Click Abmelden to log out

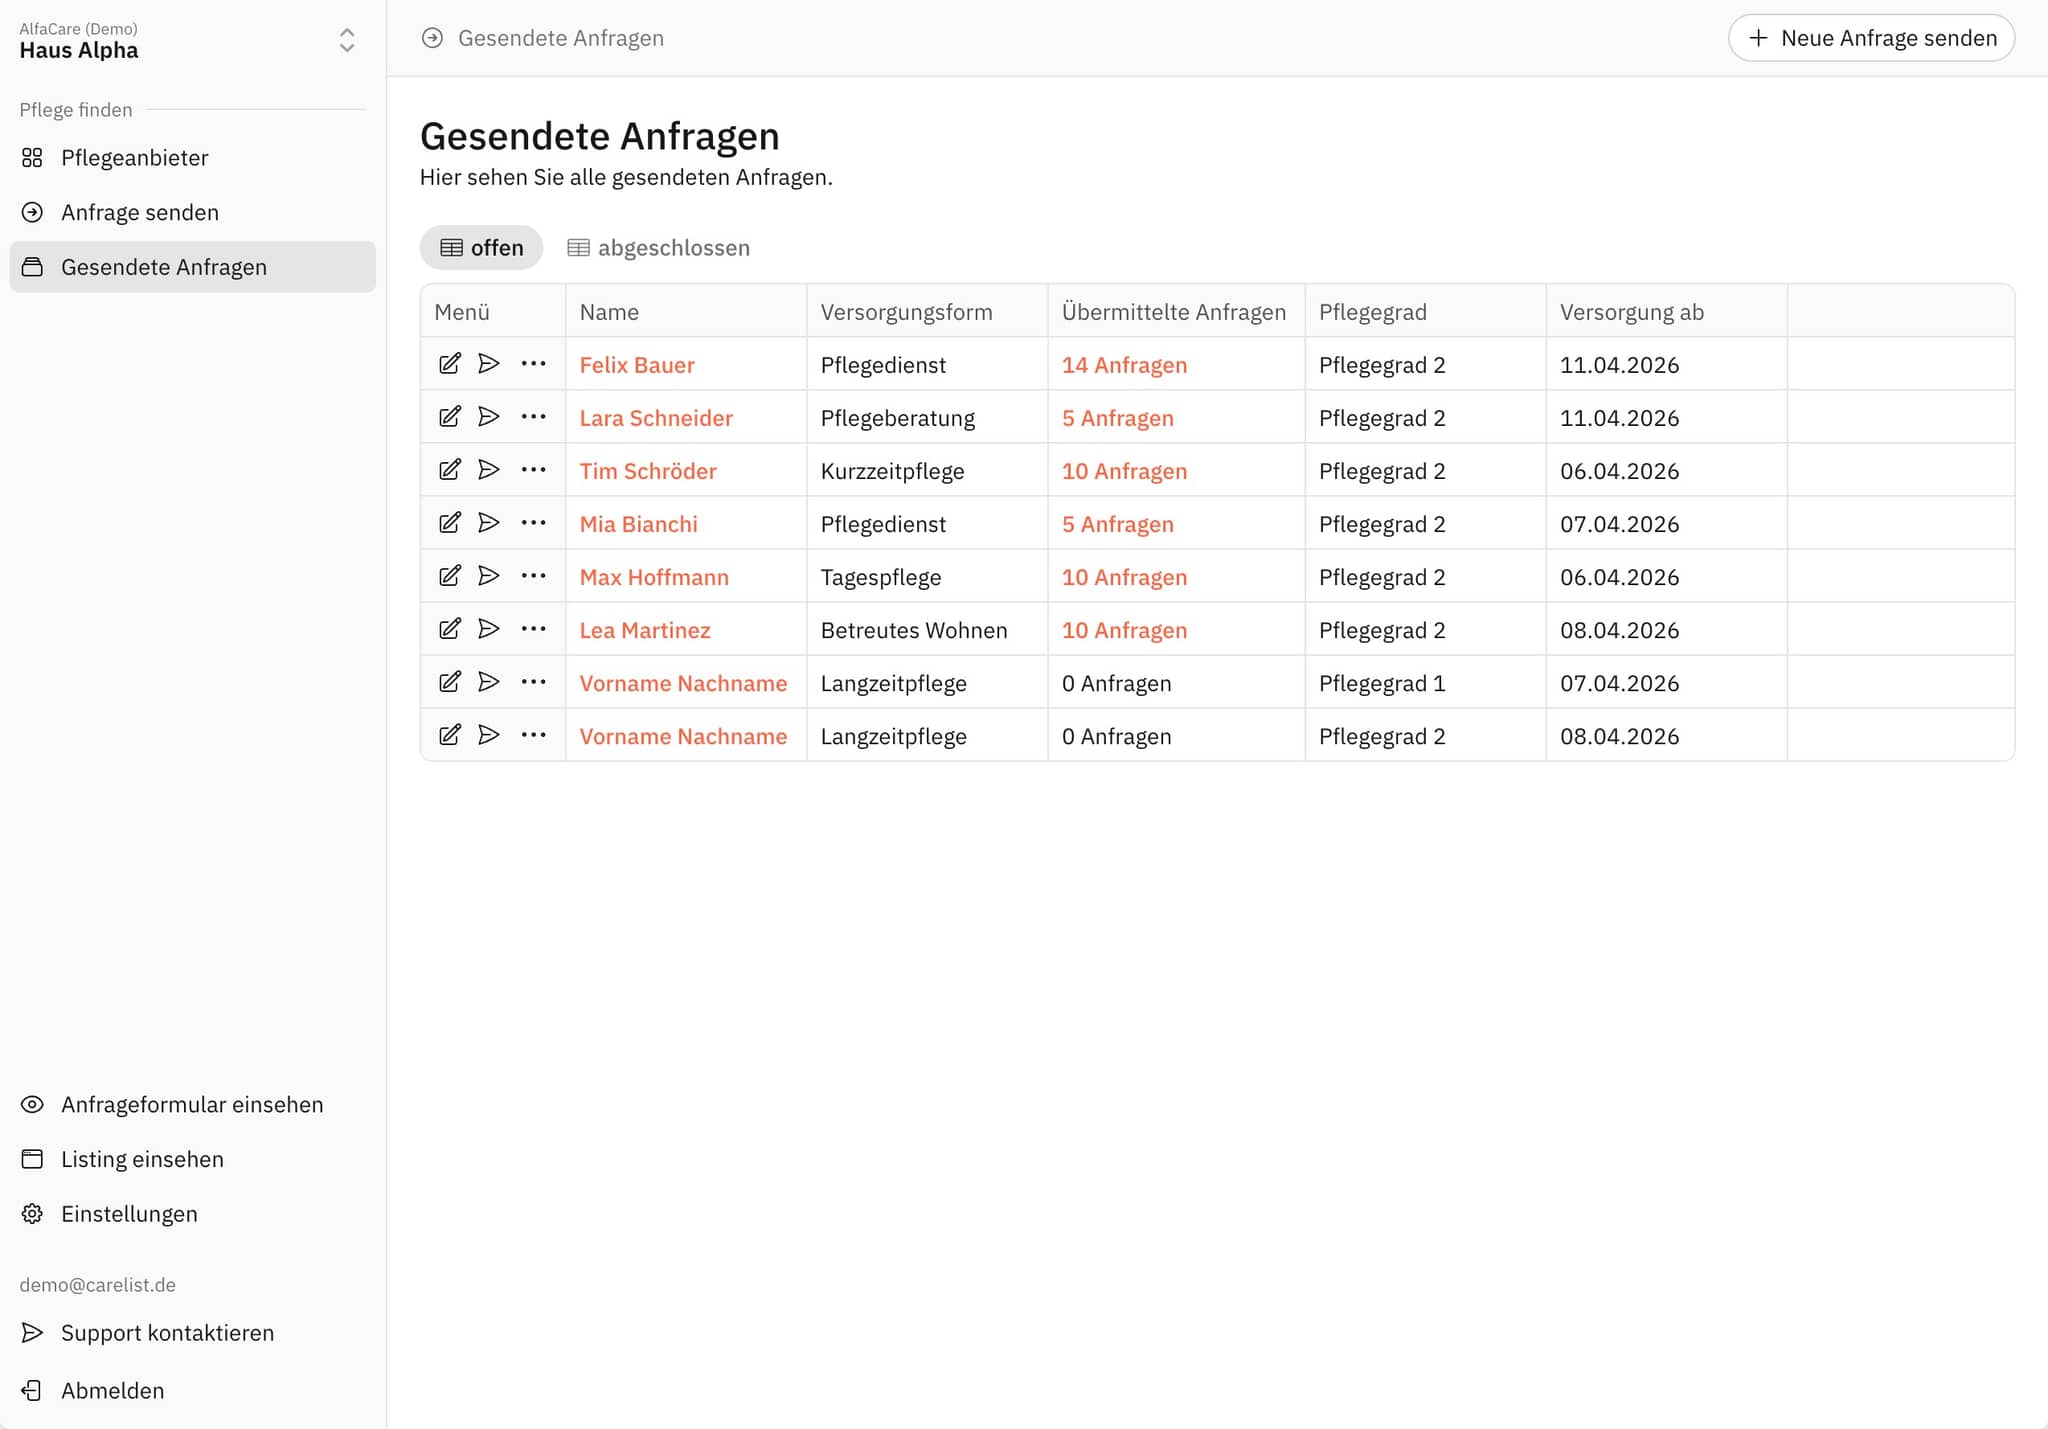pyautogui.click(x=112, y=1391)
